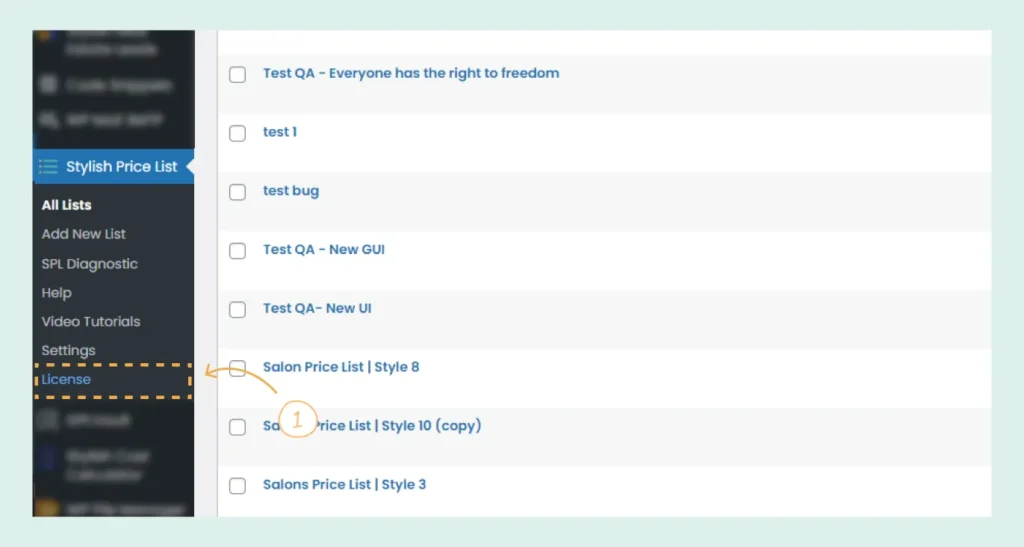Image resolution: width=1024 pixels, height=547 pixels.
Task: Open the Stylish Price List menu
Action: (x=114, y=166)
